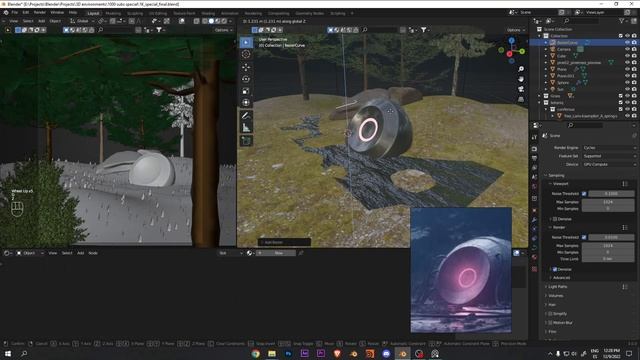This screenshot has height=360, width=640.
Task: Expand the Sphere object in outliner
Action: click(x=546, y=82)
